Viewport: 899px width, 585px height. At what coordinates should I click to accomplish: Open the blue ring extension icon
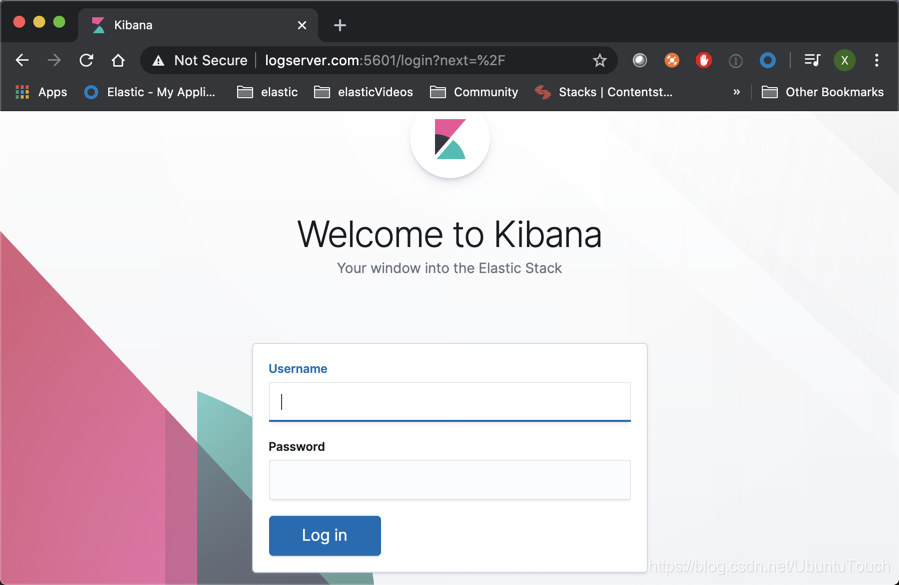point(768,60)
